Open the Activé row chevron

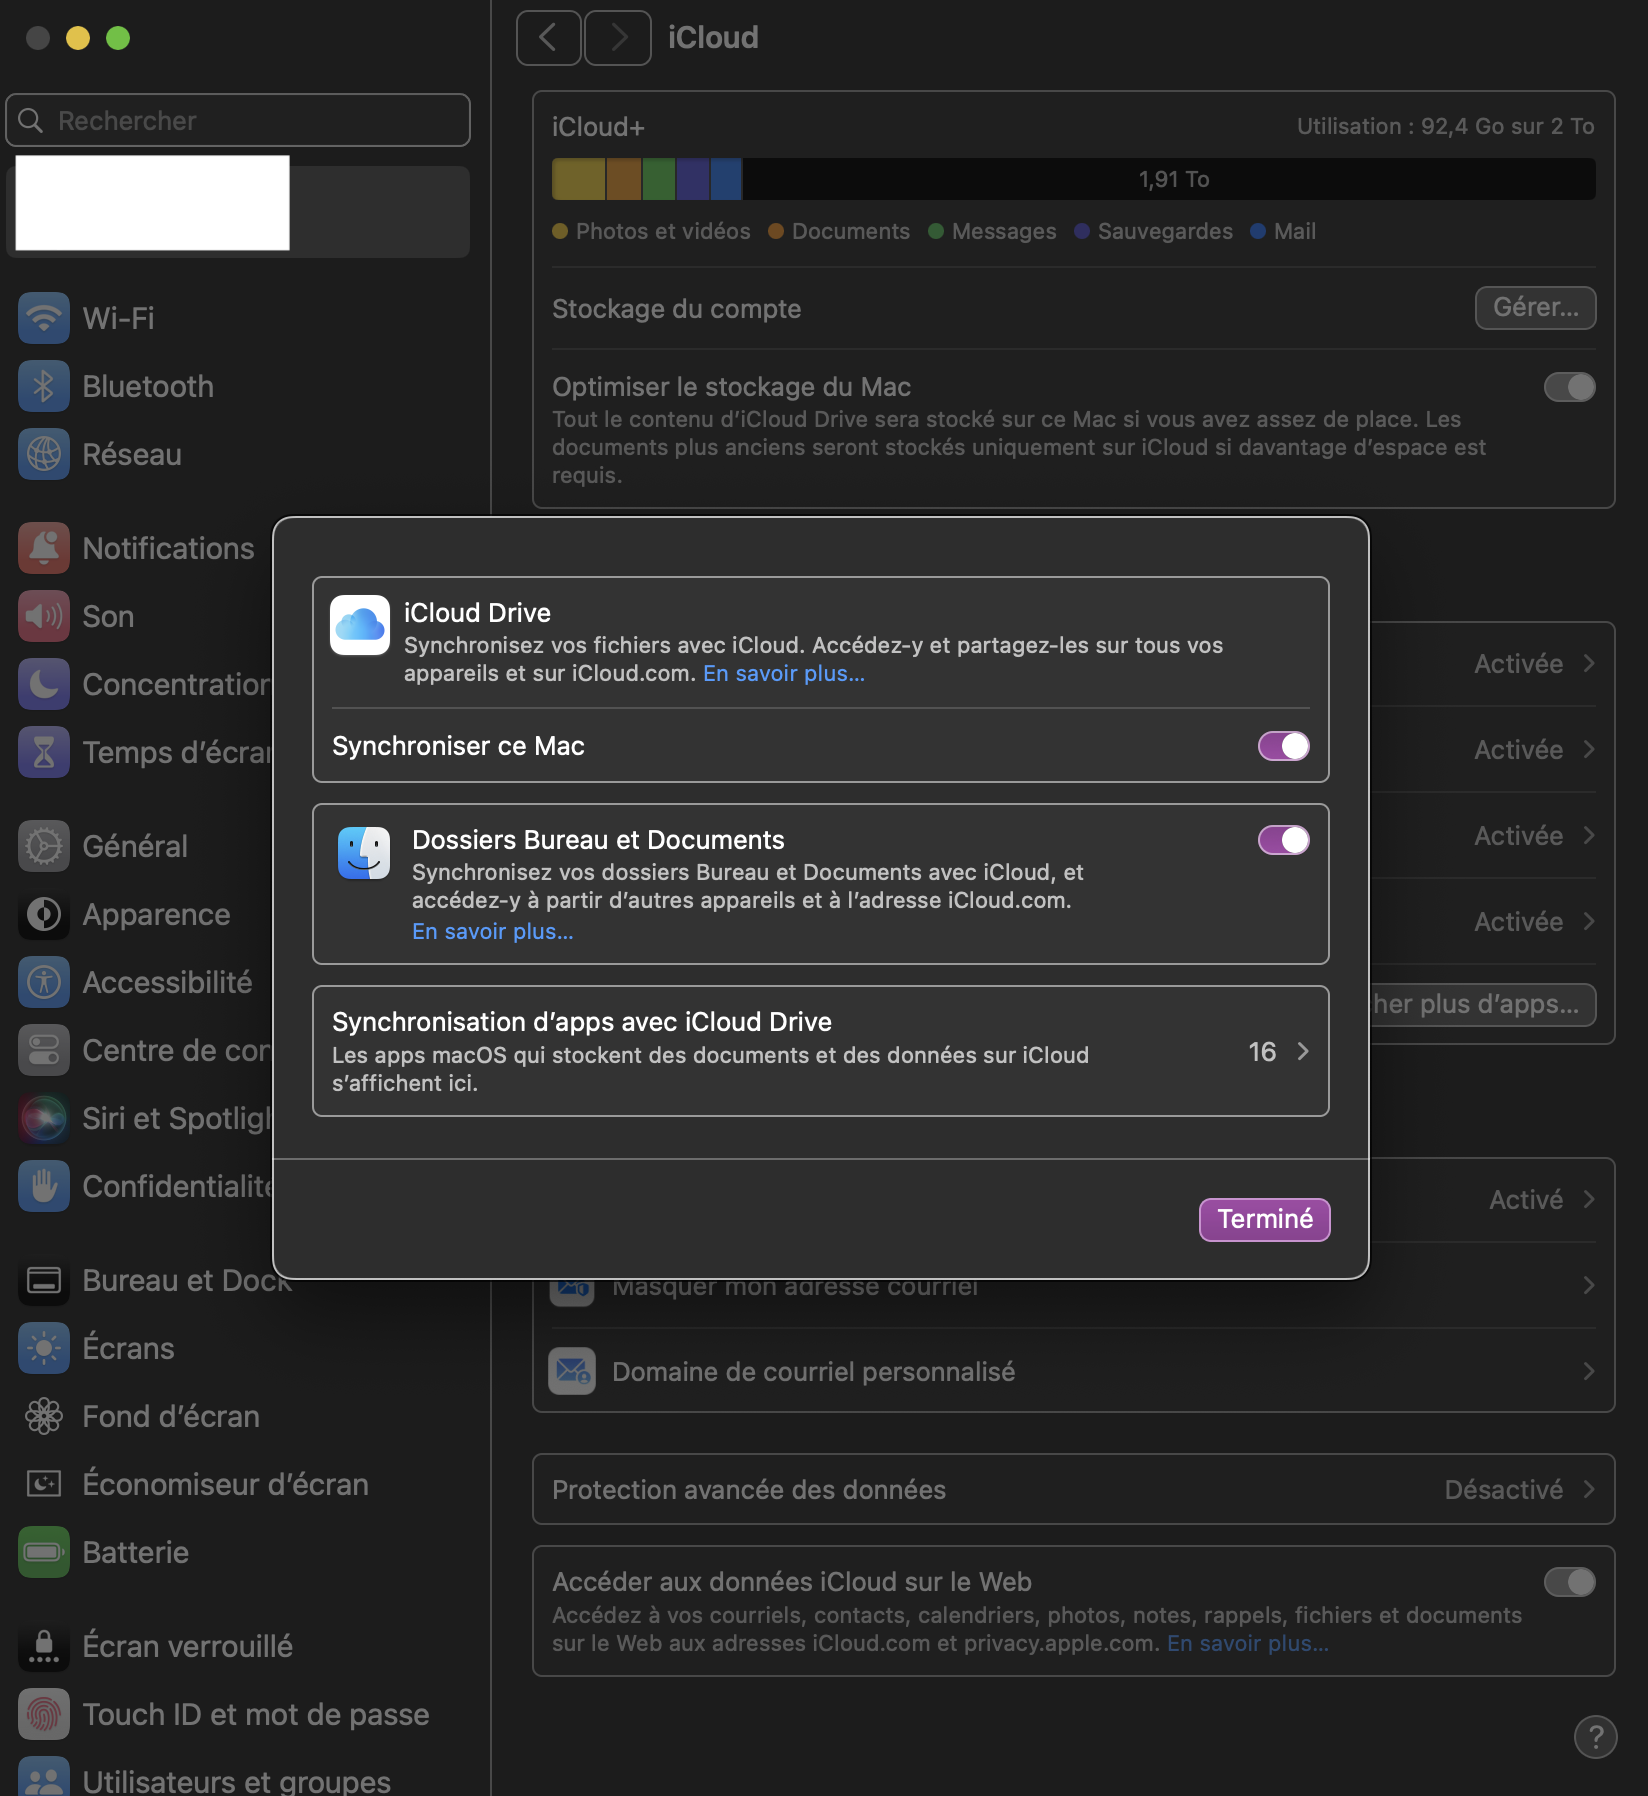point(1589,1199)
